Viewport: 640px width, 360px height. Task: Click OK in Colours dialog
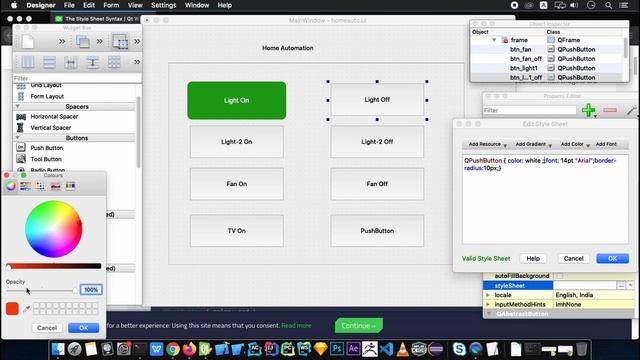(x=84, y=328)
